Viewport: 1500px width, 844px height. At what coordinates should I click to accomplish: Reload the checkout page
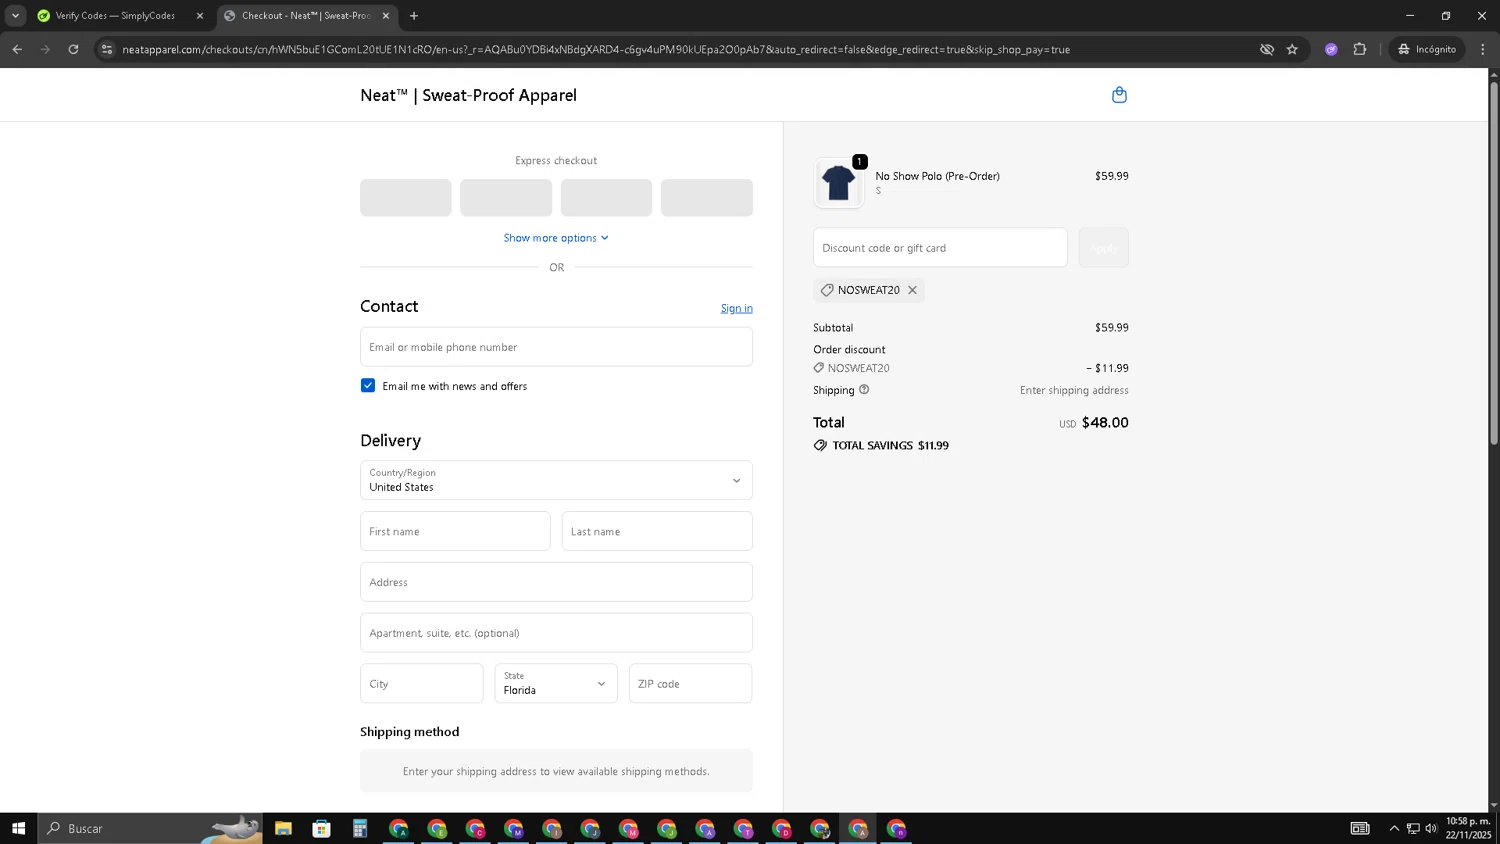point(73,49)
